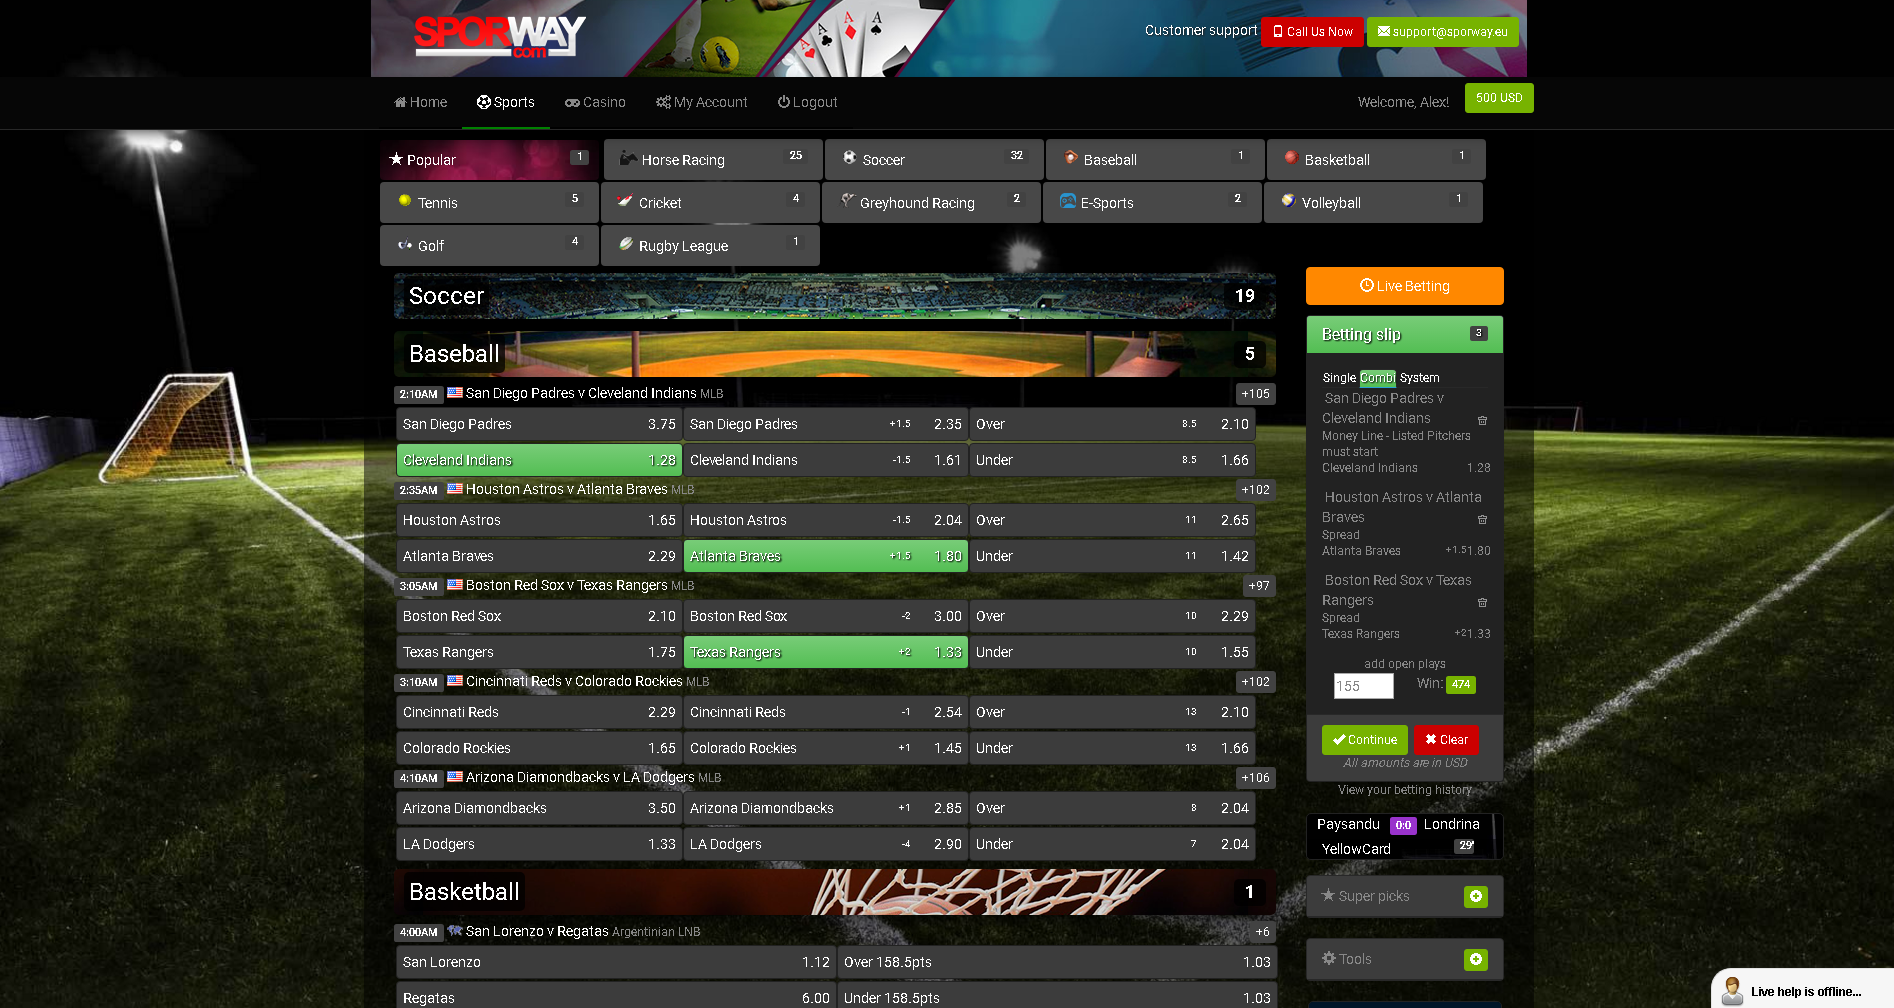Click the 500 USD balance button
Viewport: 1894px width, 1008px height.
[1498, 98]
